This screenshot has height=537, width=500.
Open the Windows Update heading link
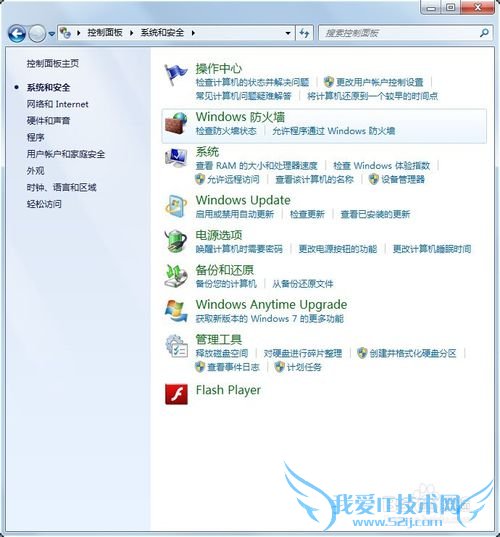click(x=243, y=200)
